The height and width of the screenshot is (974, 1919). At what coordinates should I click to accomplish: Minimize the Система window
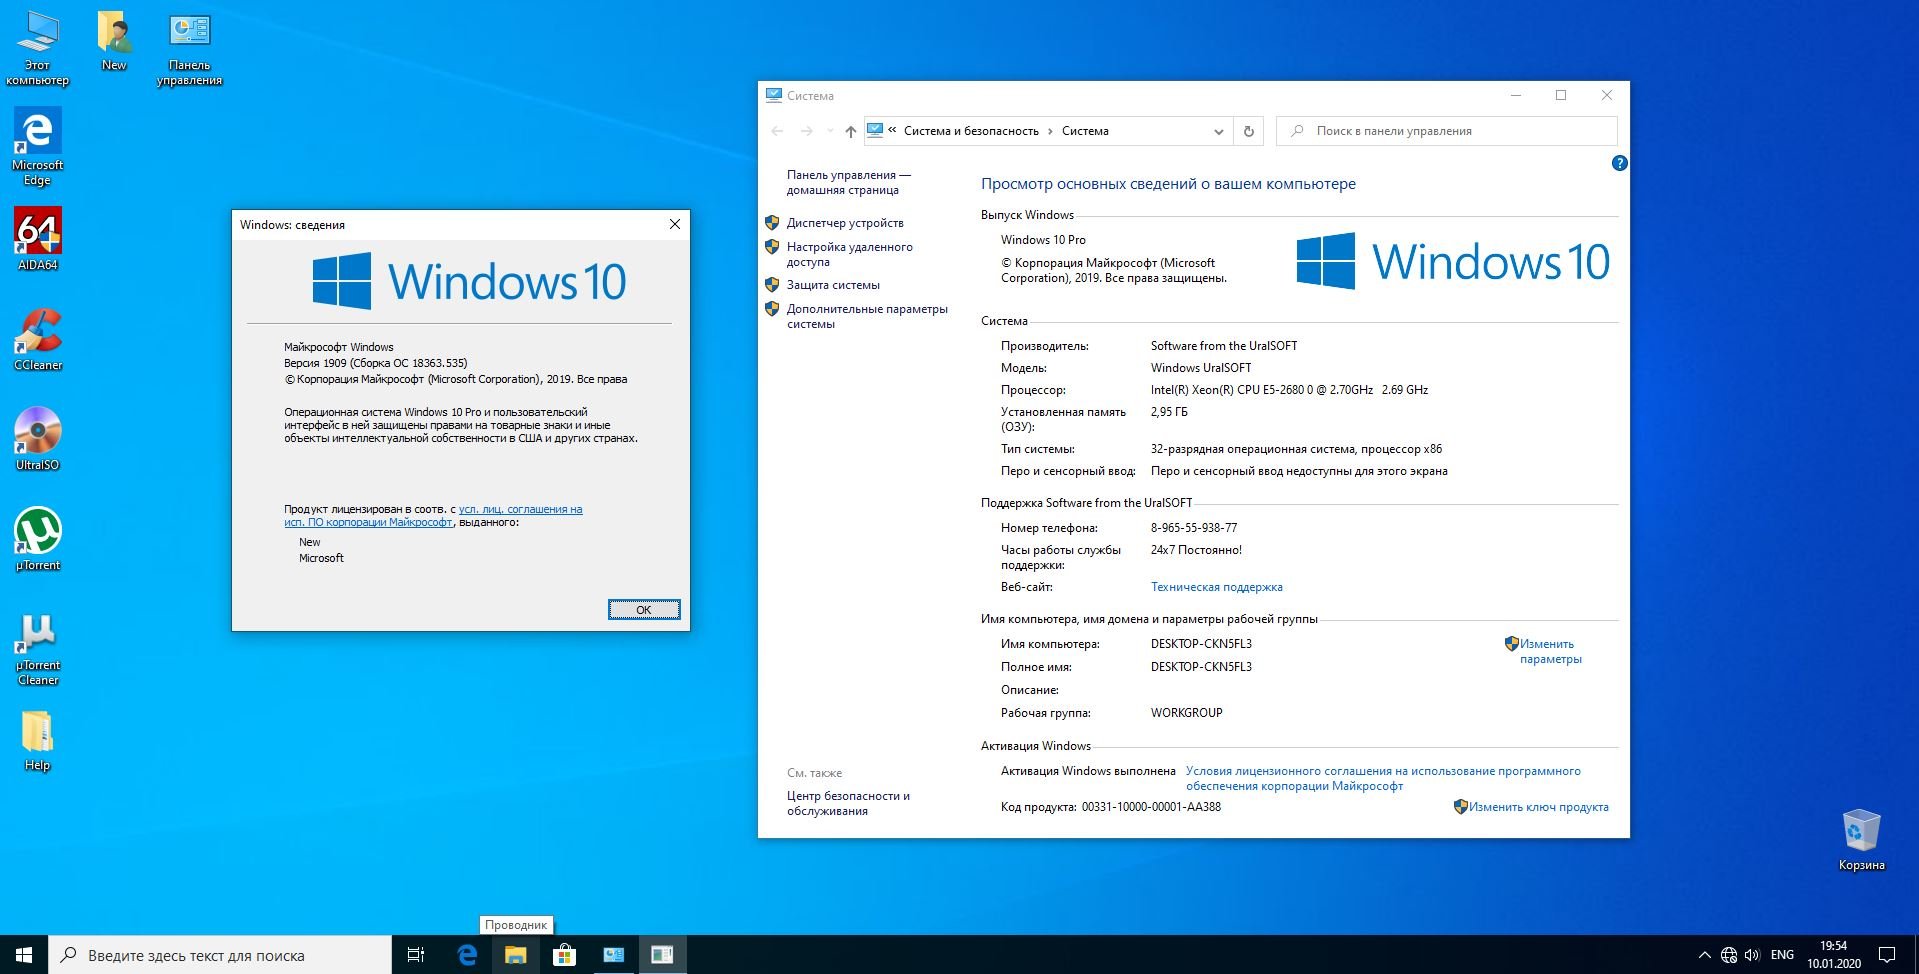[x=1516, y=95]
